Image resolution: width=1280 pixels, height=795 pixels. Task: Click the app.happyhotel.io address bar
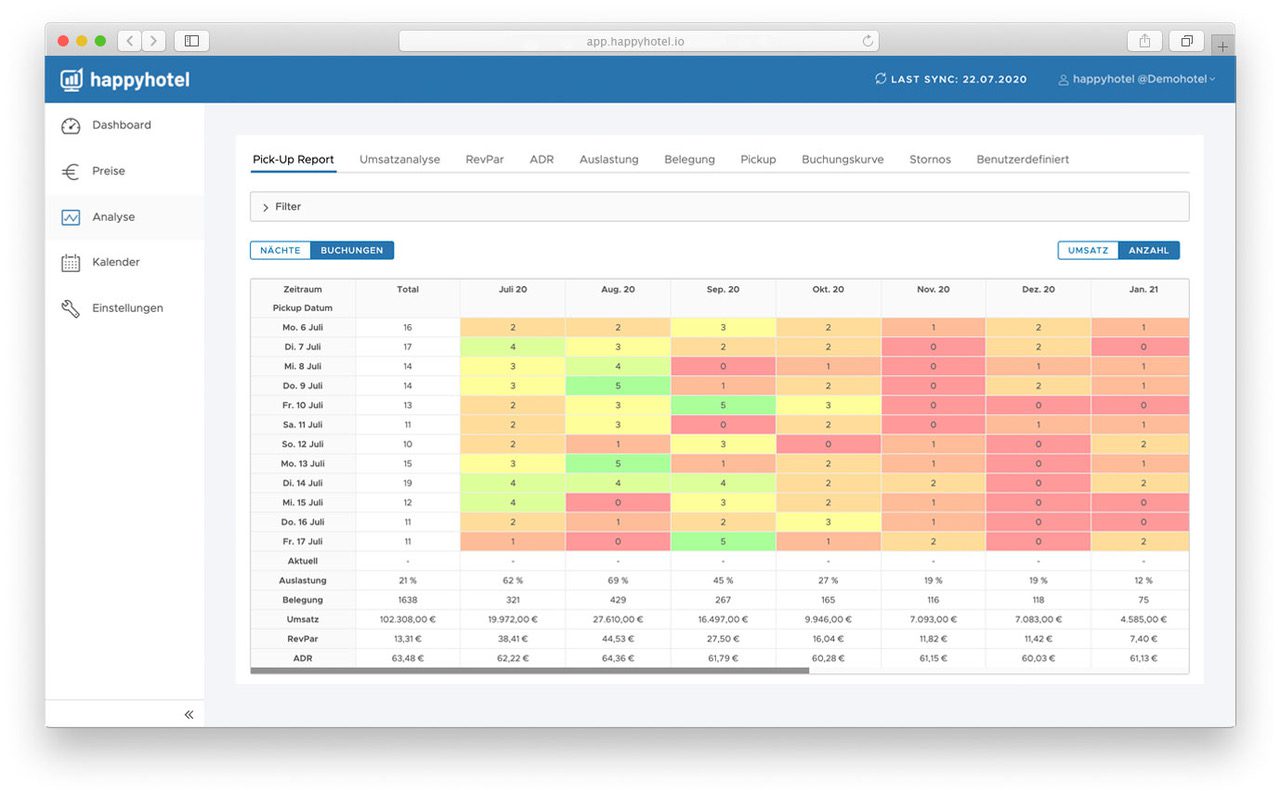pos(638,41)
